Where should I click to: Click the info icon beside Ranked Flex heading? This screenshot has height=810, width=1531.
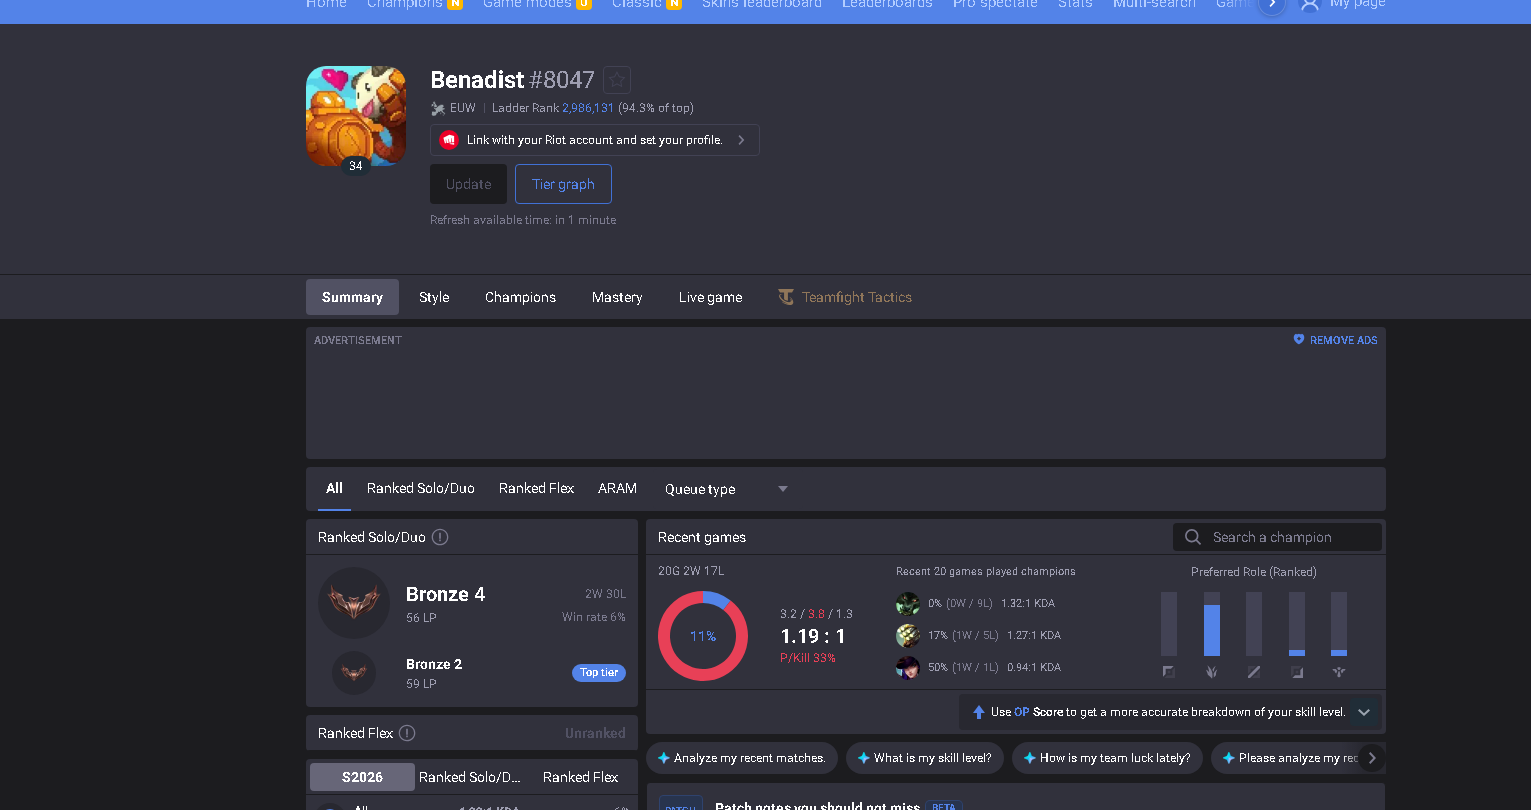(407, 733)
